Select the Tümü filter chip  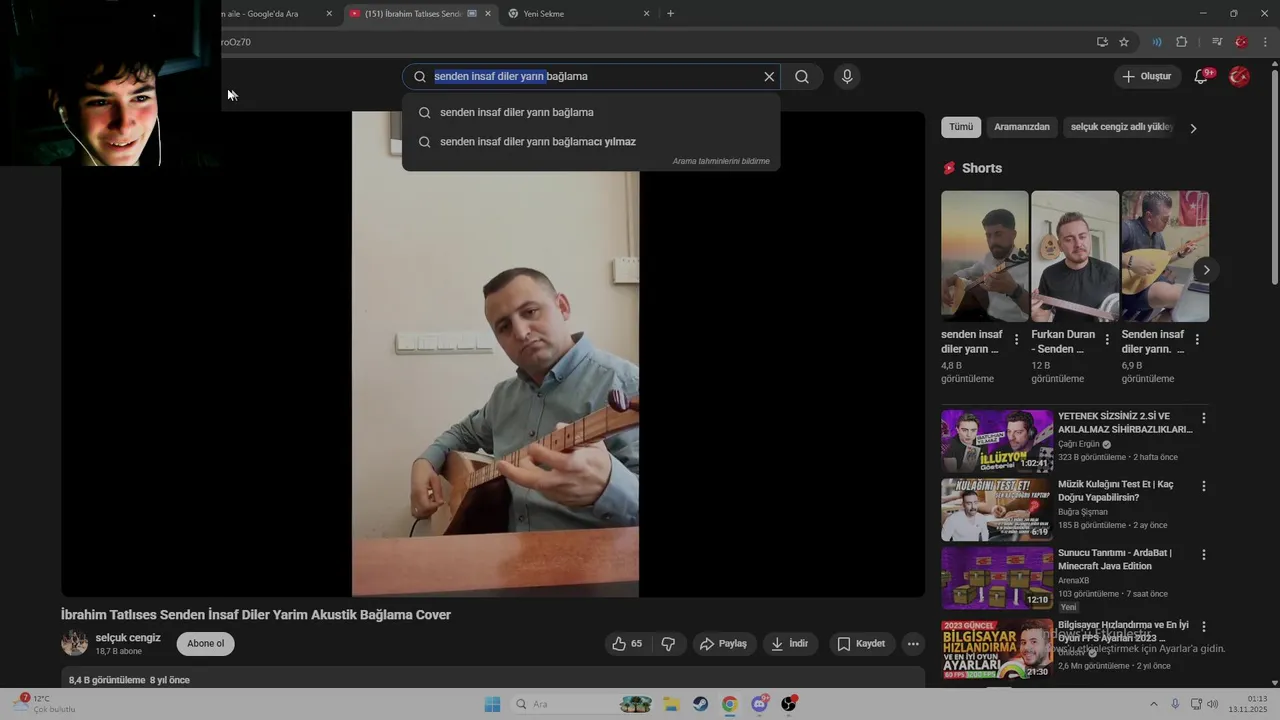pyautogui.click(x=961, y=127)
